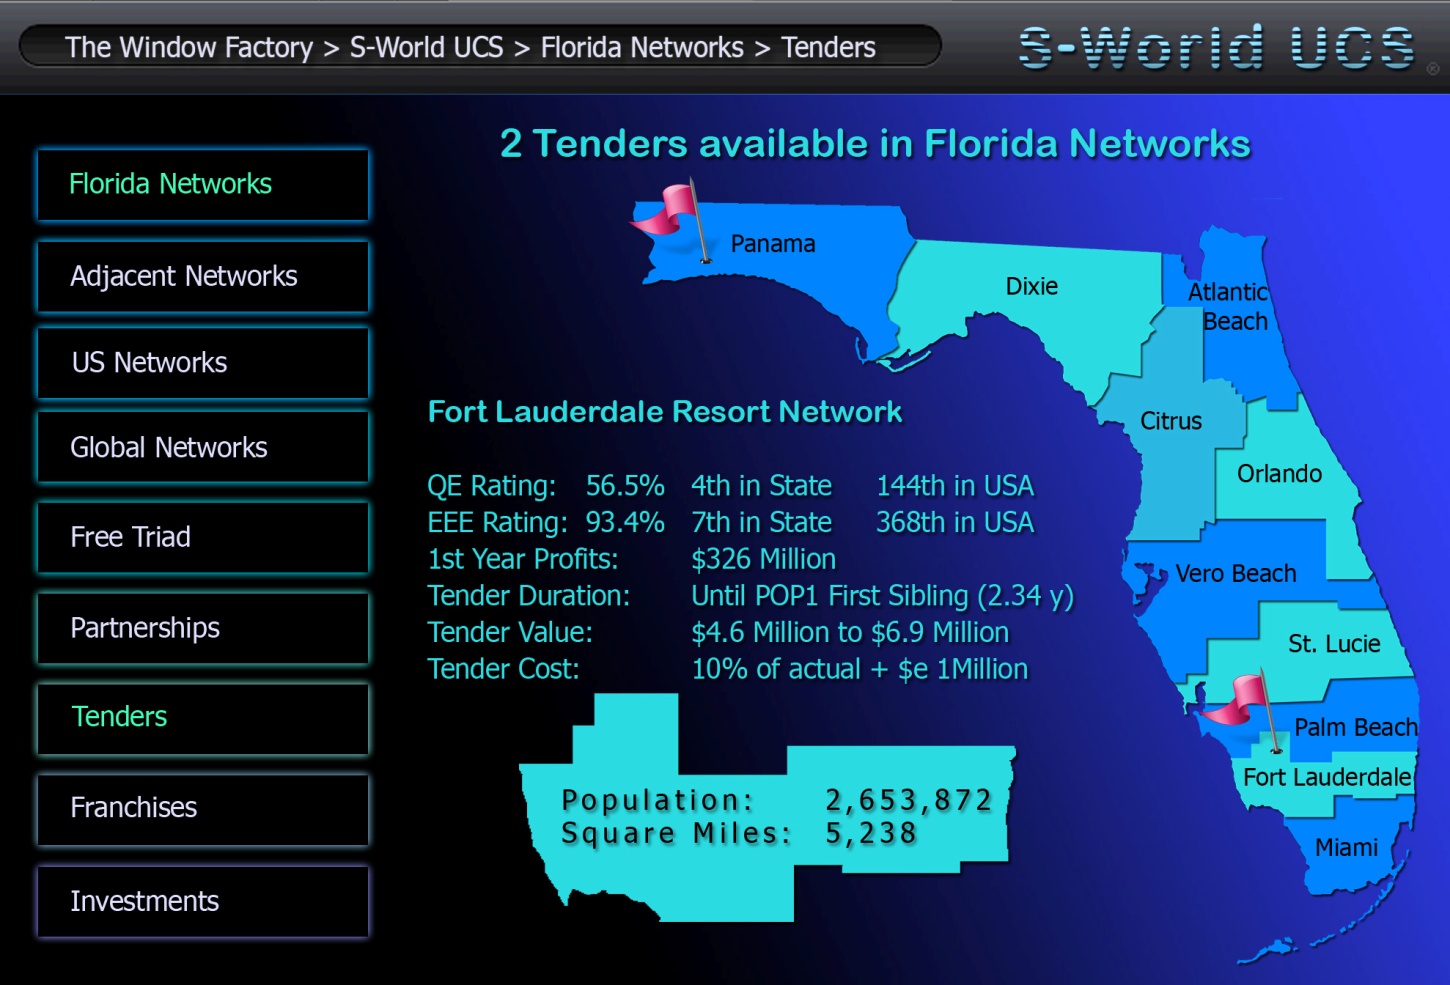This screenshot has height=985, width=1450.
Task: Click the QE Rating 56.5% value
Action: [x=625, y=486]
